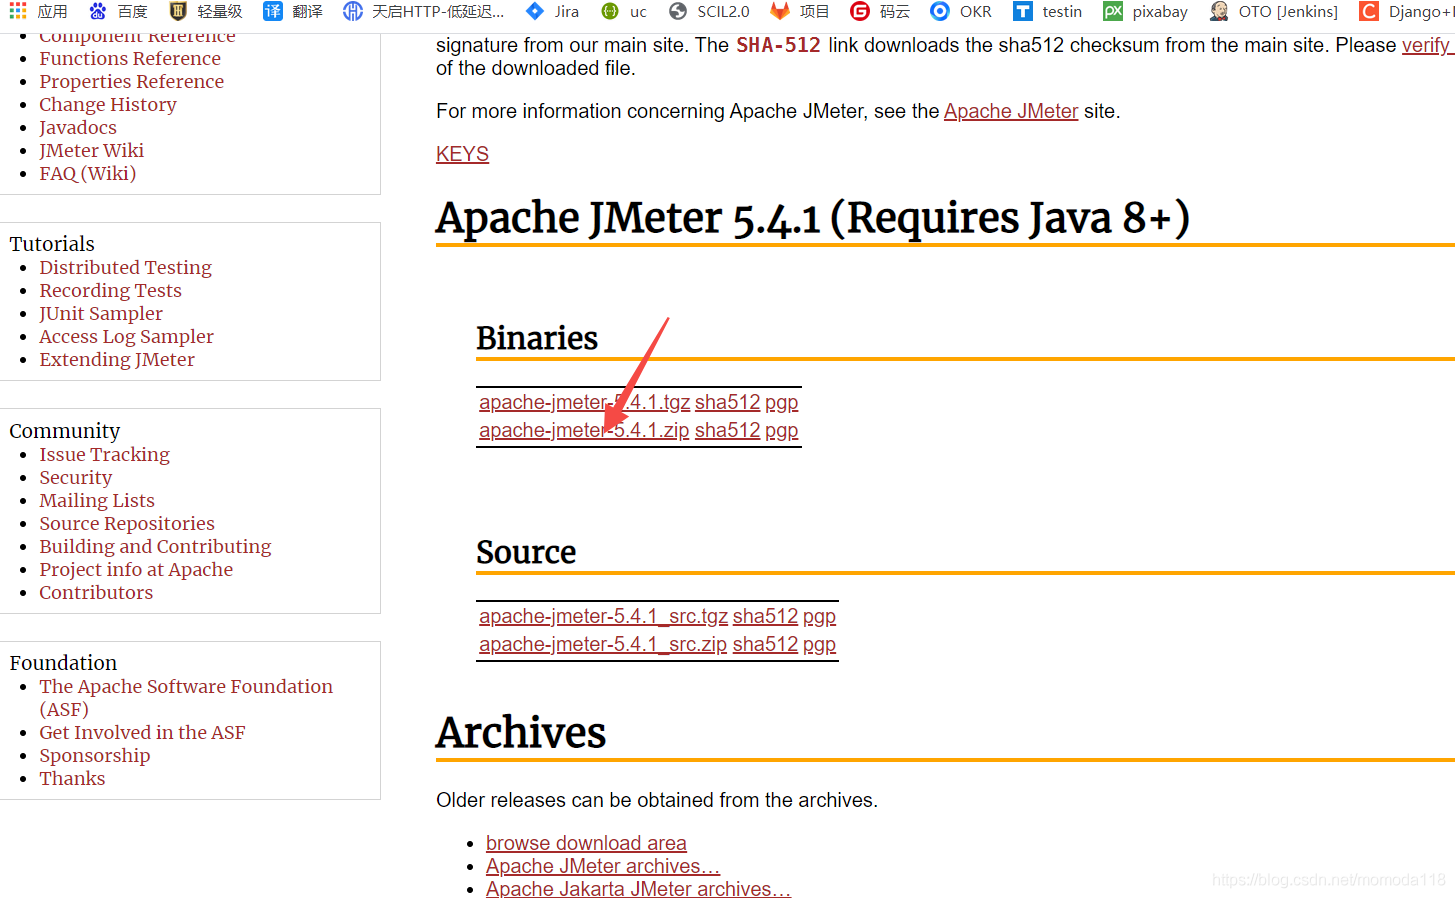Viewport: 1455px width, 898px height.
Task: Click browse download area link
Action: pos(586,843)
